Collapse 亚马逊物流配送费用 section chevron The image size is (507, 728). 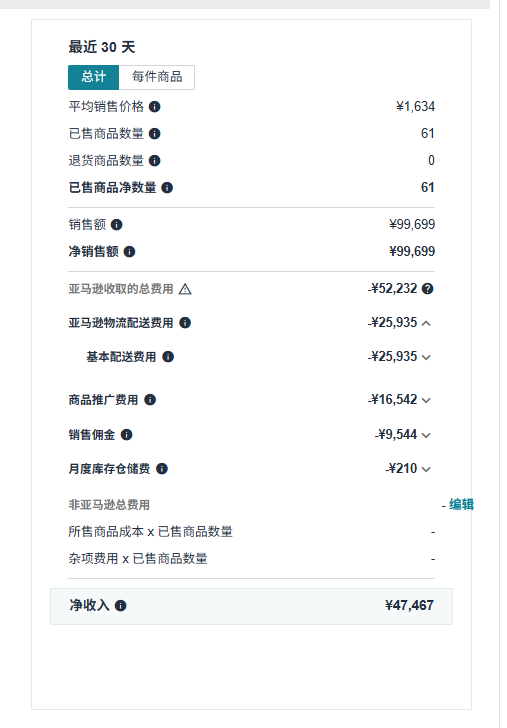426,323
